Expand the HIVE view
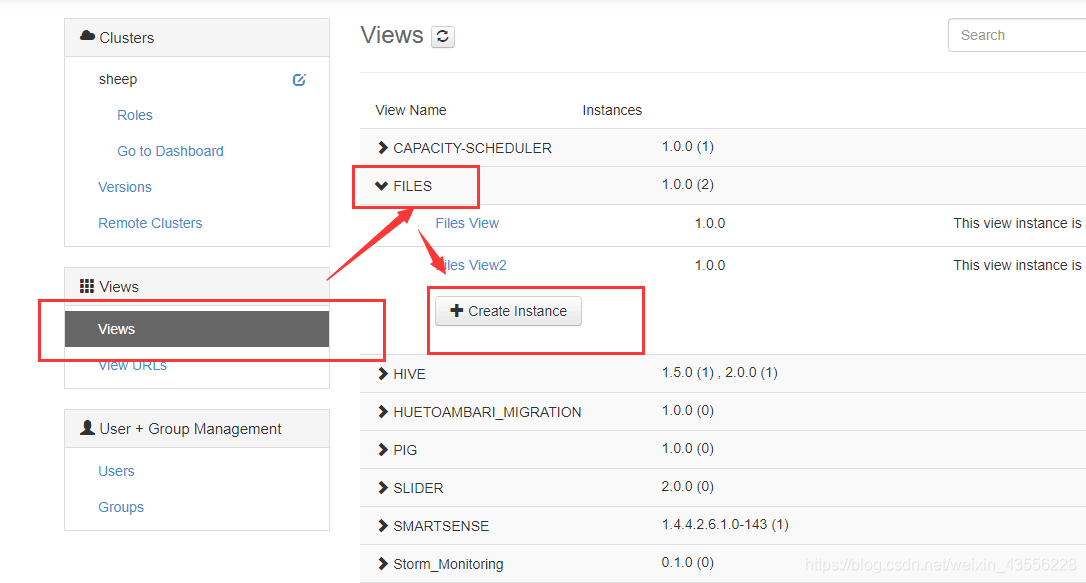 click(x=382, y=374)
